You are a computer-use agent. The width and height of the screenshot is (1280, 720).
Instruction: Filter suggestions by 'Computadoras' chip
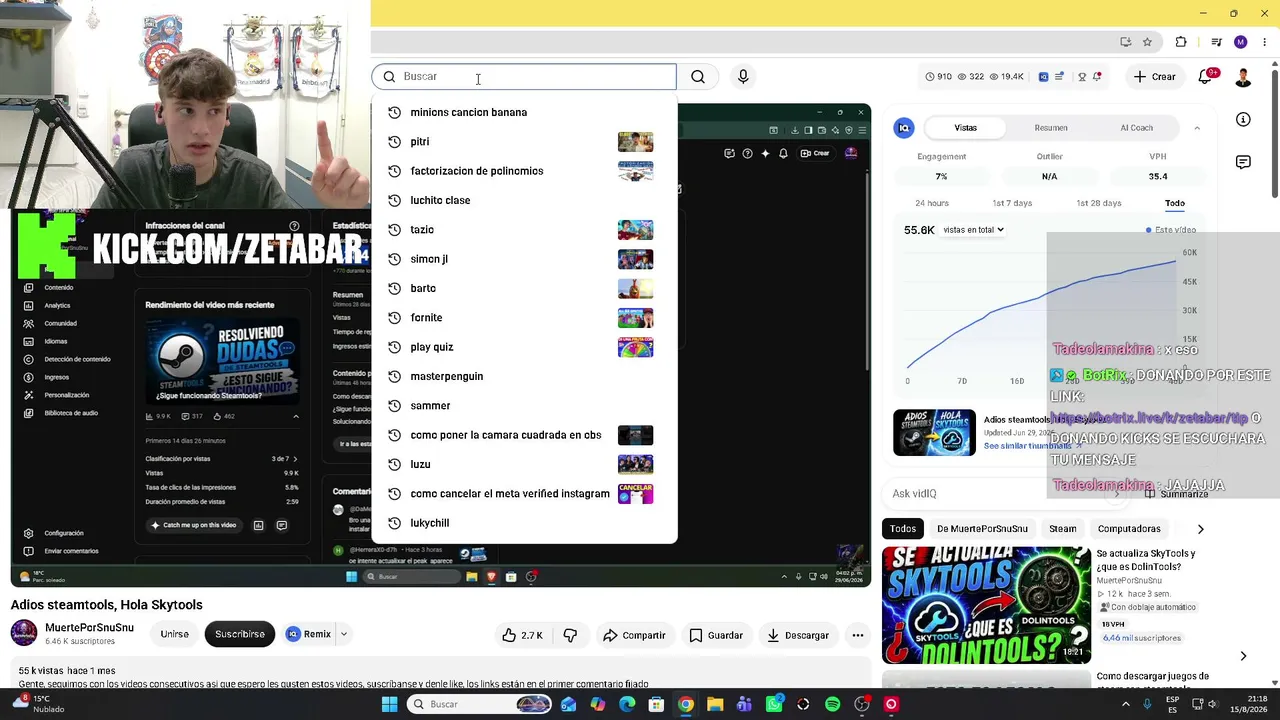[x=1129, y=529]
